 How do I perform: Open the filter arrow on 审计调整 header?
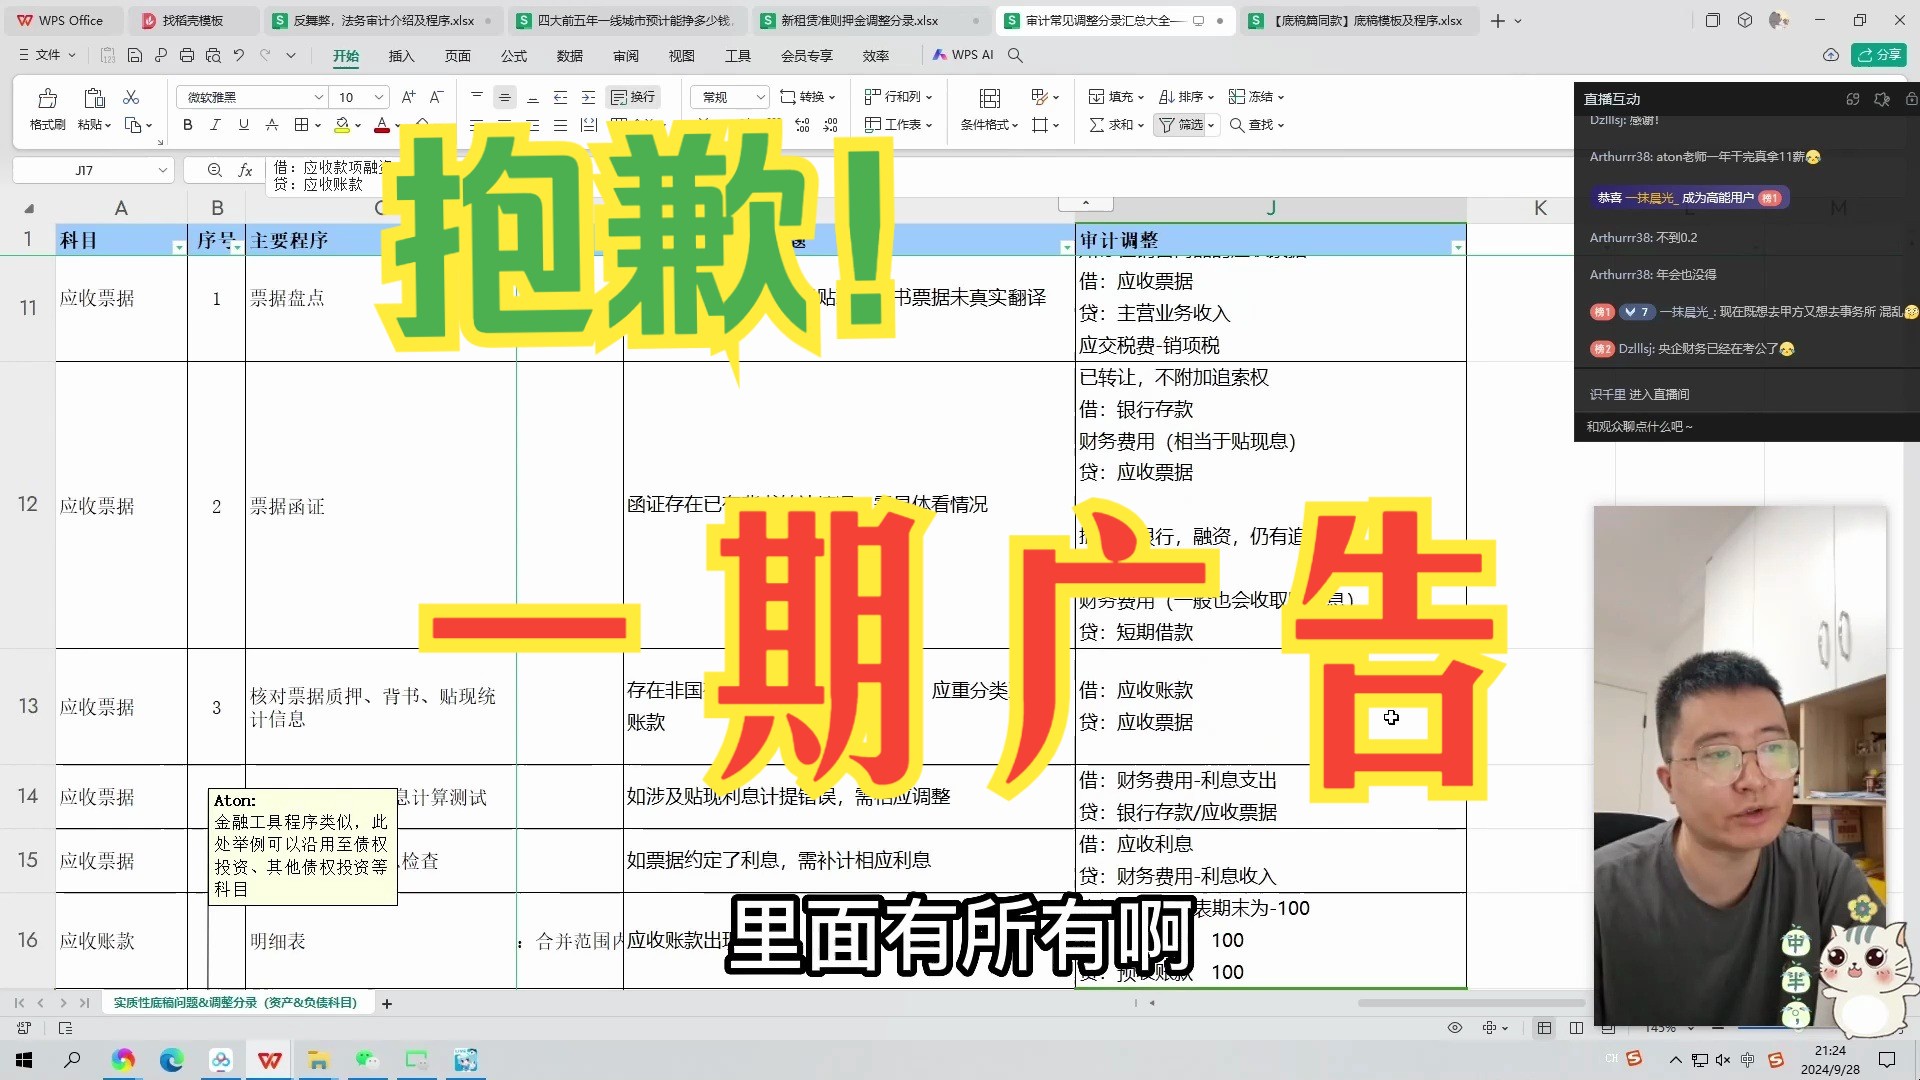[1457, 247]
